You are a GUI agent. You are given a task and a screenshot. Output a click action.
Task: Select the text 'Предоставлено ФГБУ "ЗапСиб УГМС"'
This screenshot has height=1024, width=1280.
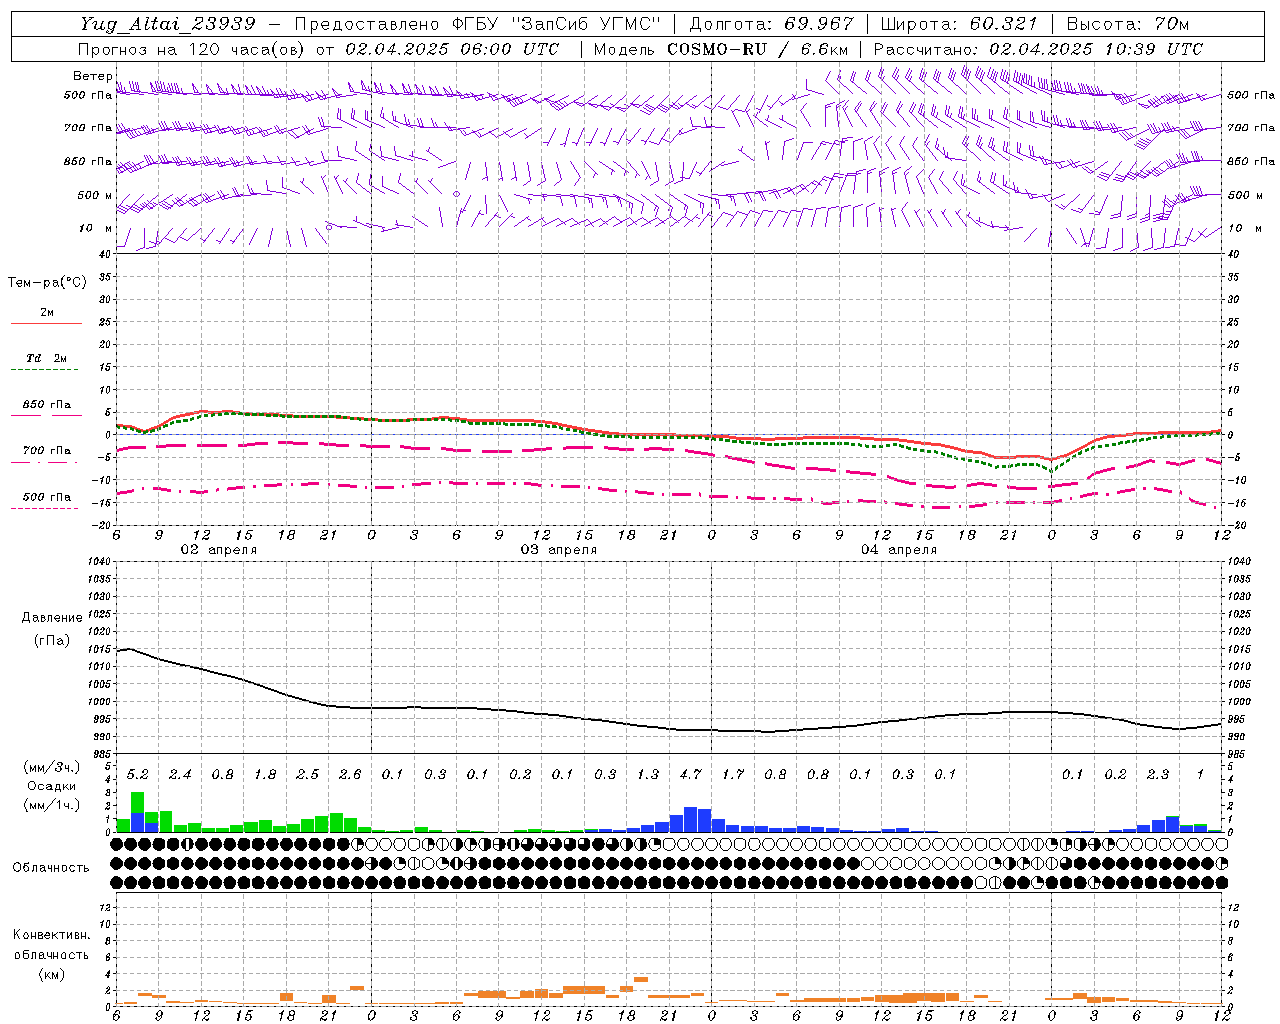tap(478, 24)
